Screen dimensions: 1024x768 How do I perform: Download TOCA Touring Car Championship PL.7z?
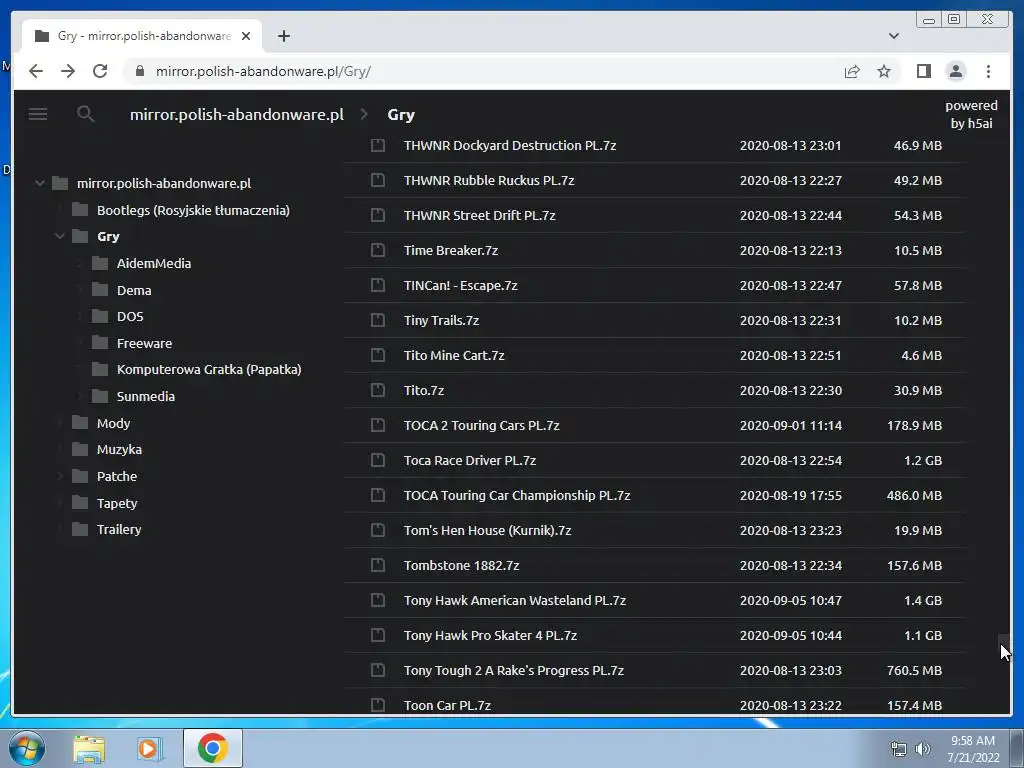[x=517, y=495]
